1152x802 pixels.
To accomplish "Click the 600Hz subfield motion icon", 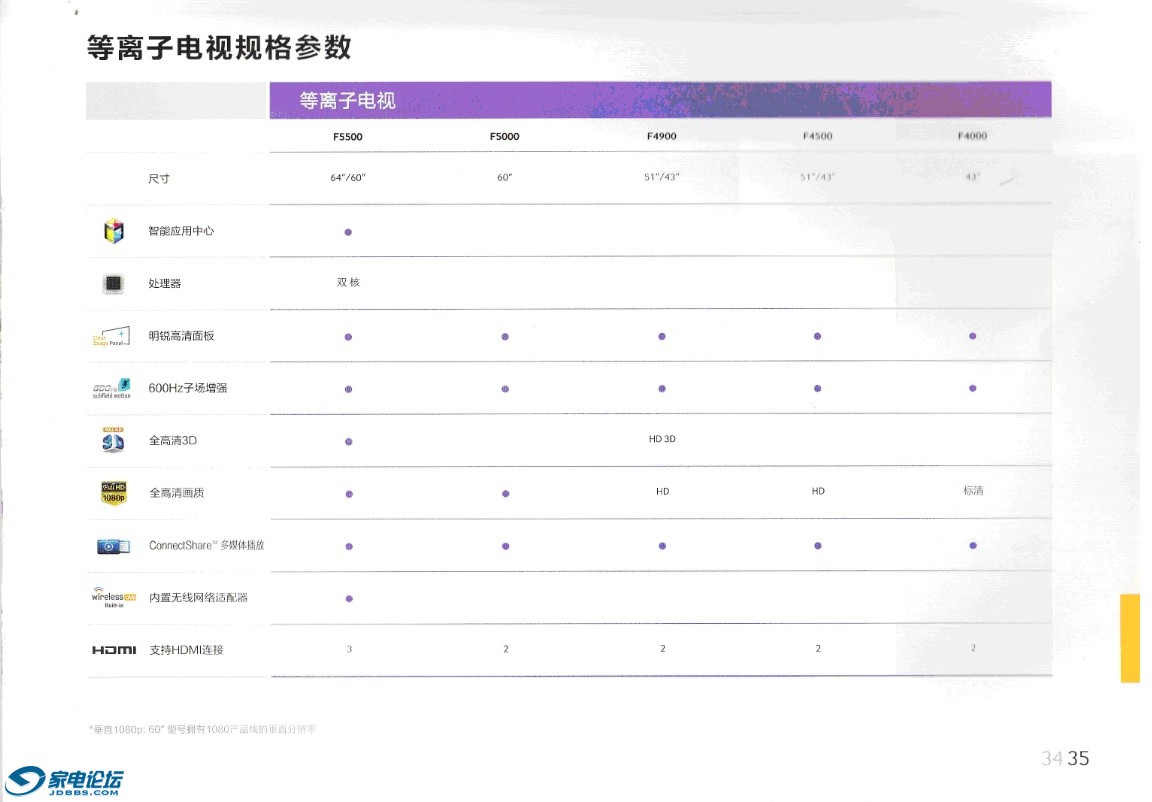I will pyautogui.click(x=113, y=388).
